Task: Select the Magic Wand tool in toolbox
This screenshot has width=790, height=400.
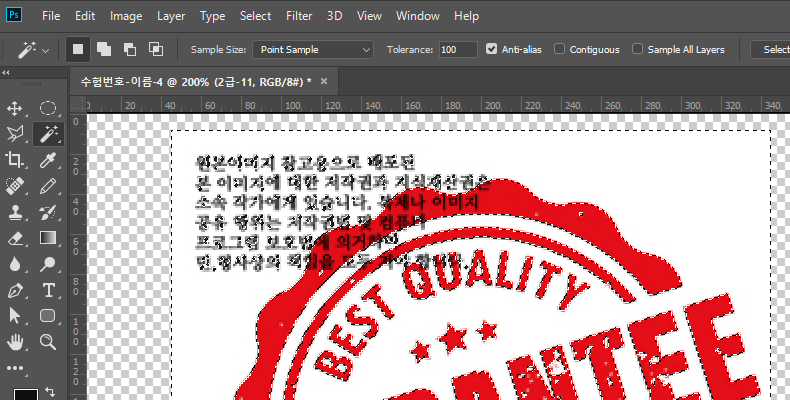Action: [48, 134]
